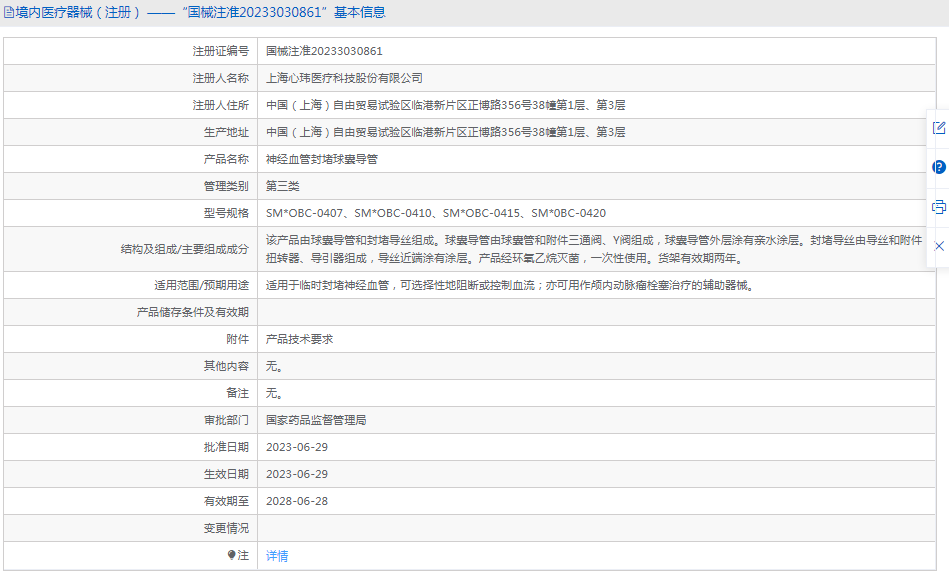Click attachment value 产品技术要求
This screenshot has height=577, width=949.
point(300,339)
